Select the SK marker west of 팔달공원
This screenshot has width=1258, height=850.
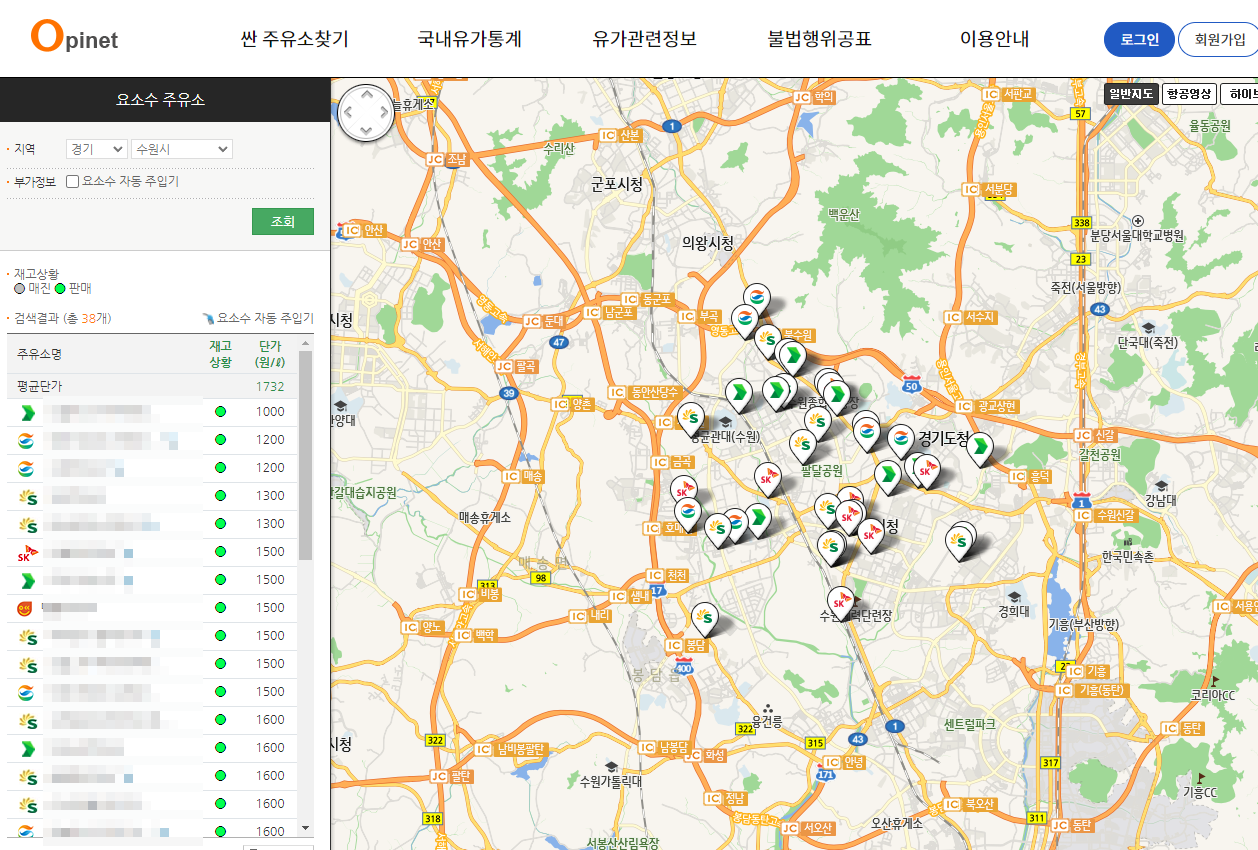click(768, 480)
